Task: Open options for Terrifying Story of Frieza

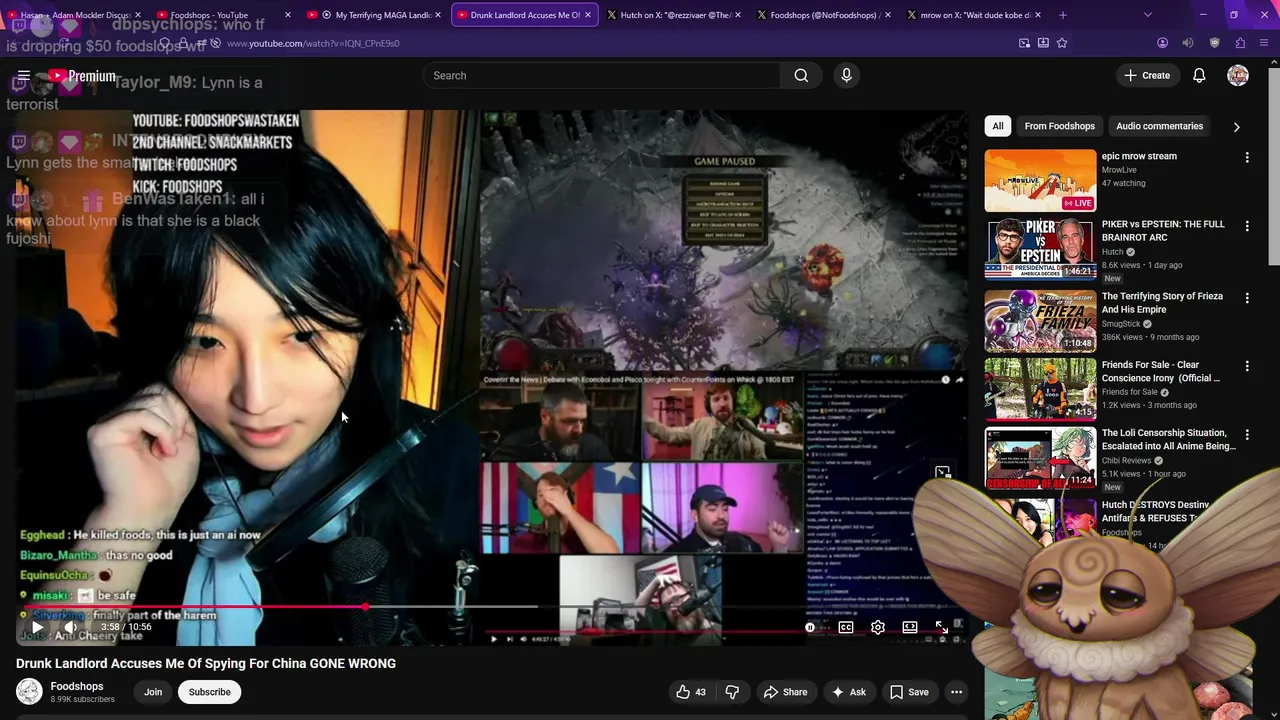Action: click(1247, 298)
